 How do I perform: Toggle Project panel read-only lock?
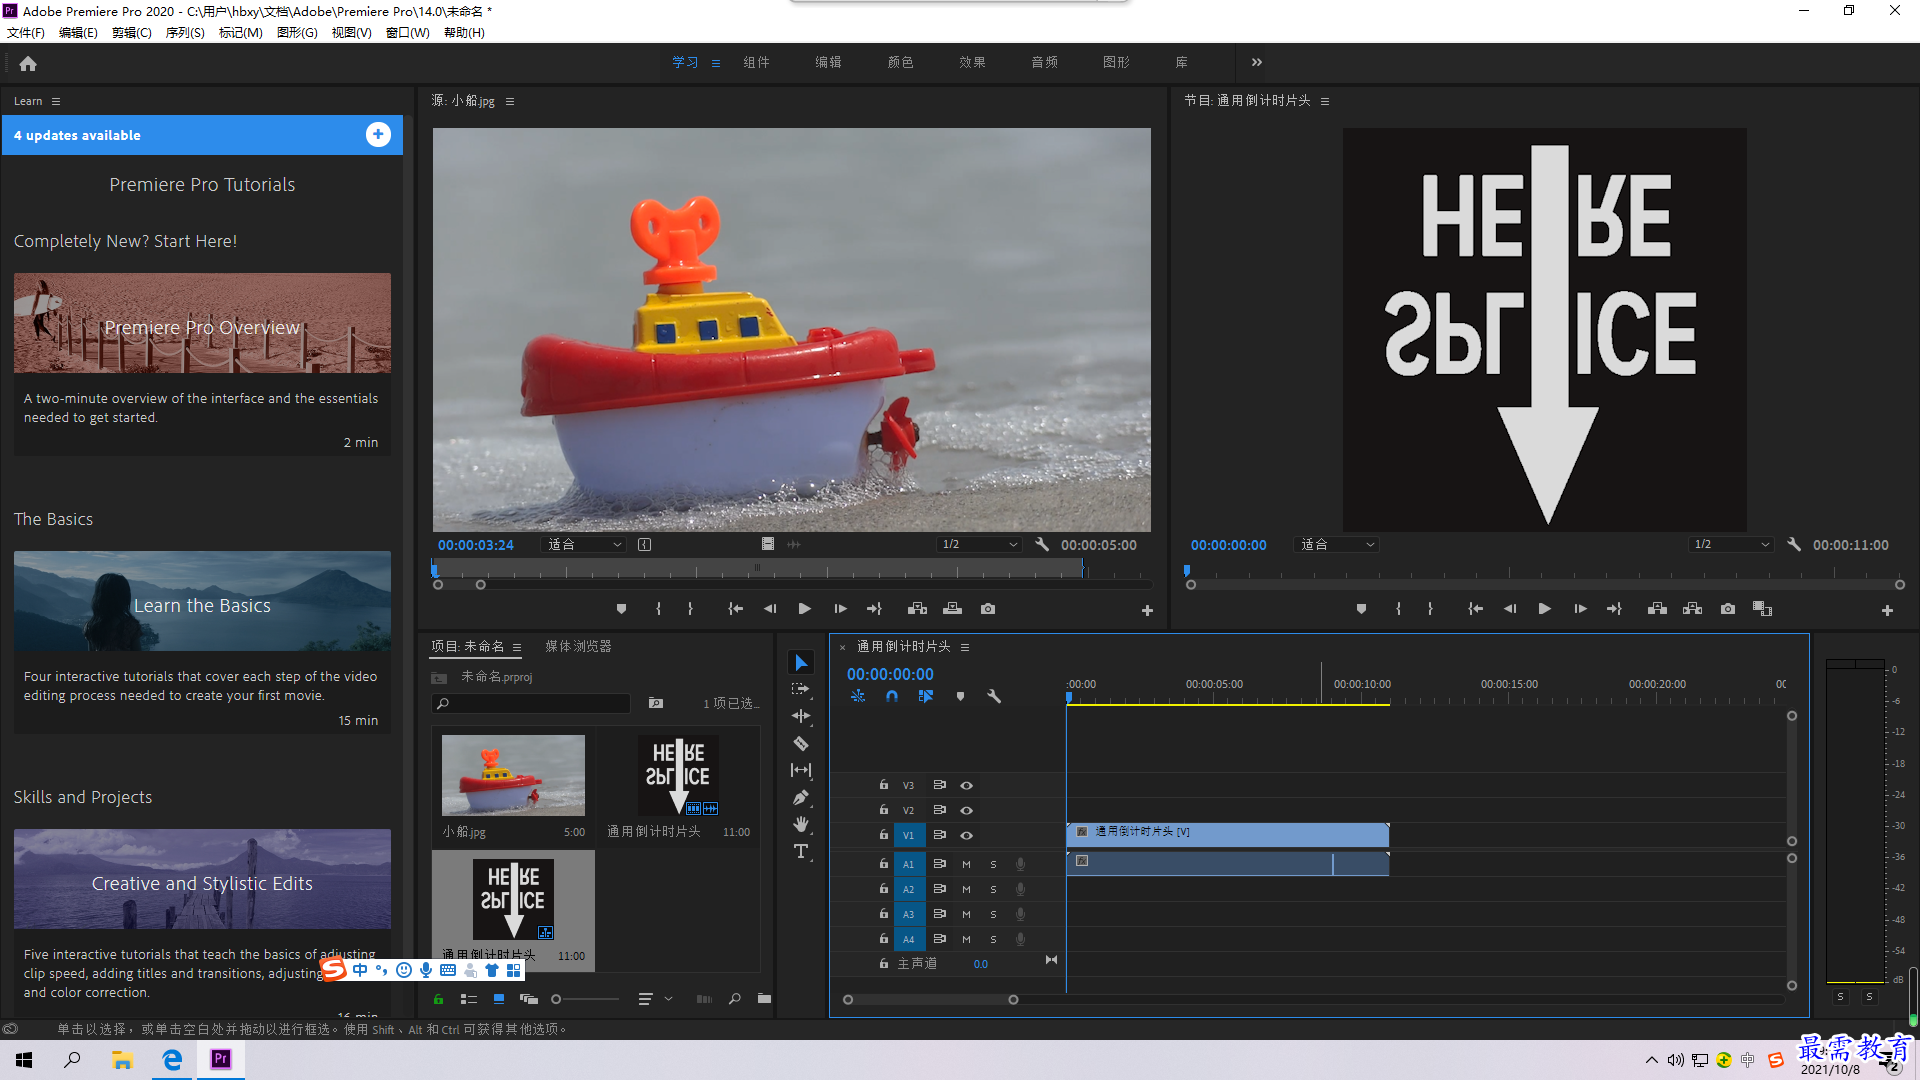coord(438,999)
